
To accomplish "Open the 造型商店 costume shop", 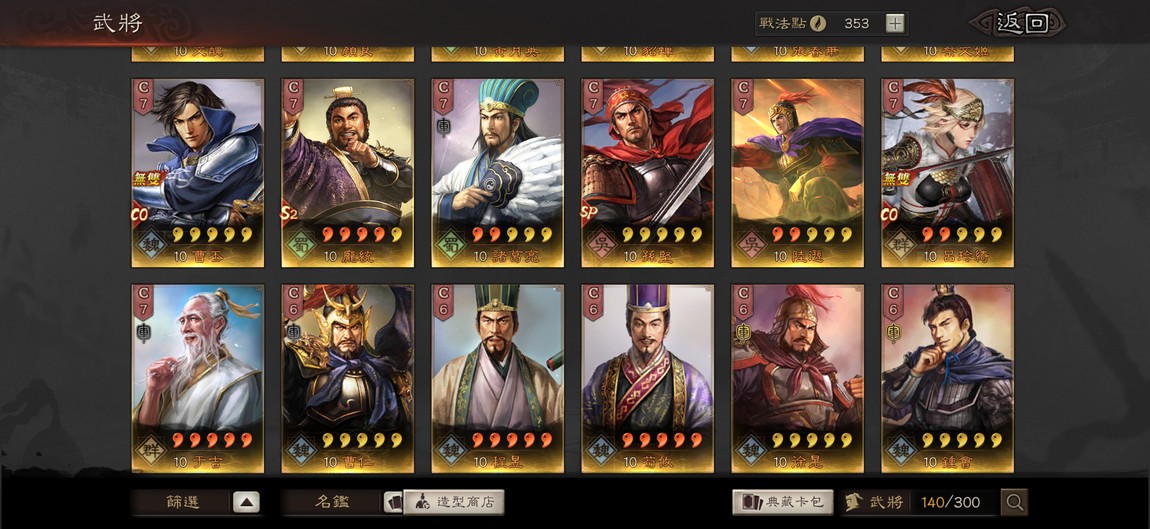I will 454,503.
